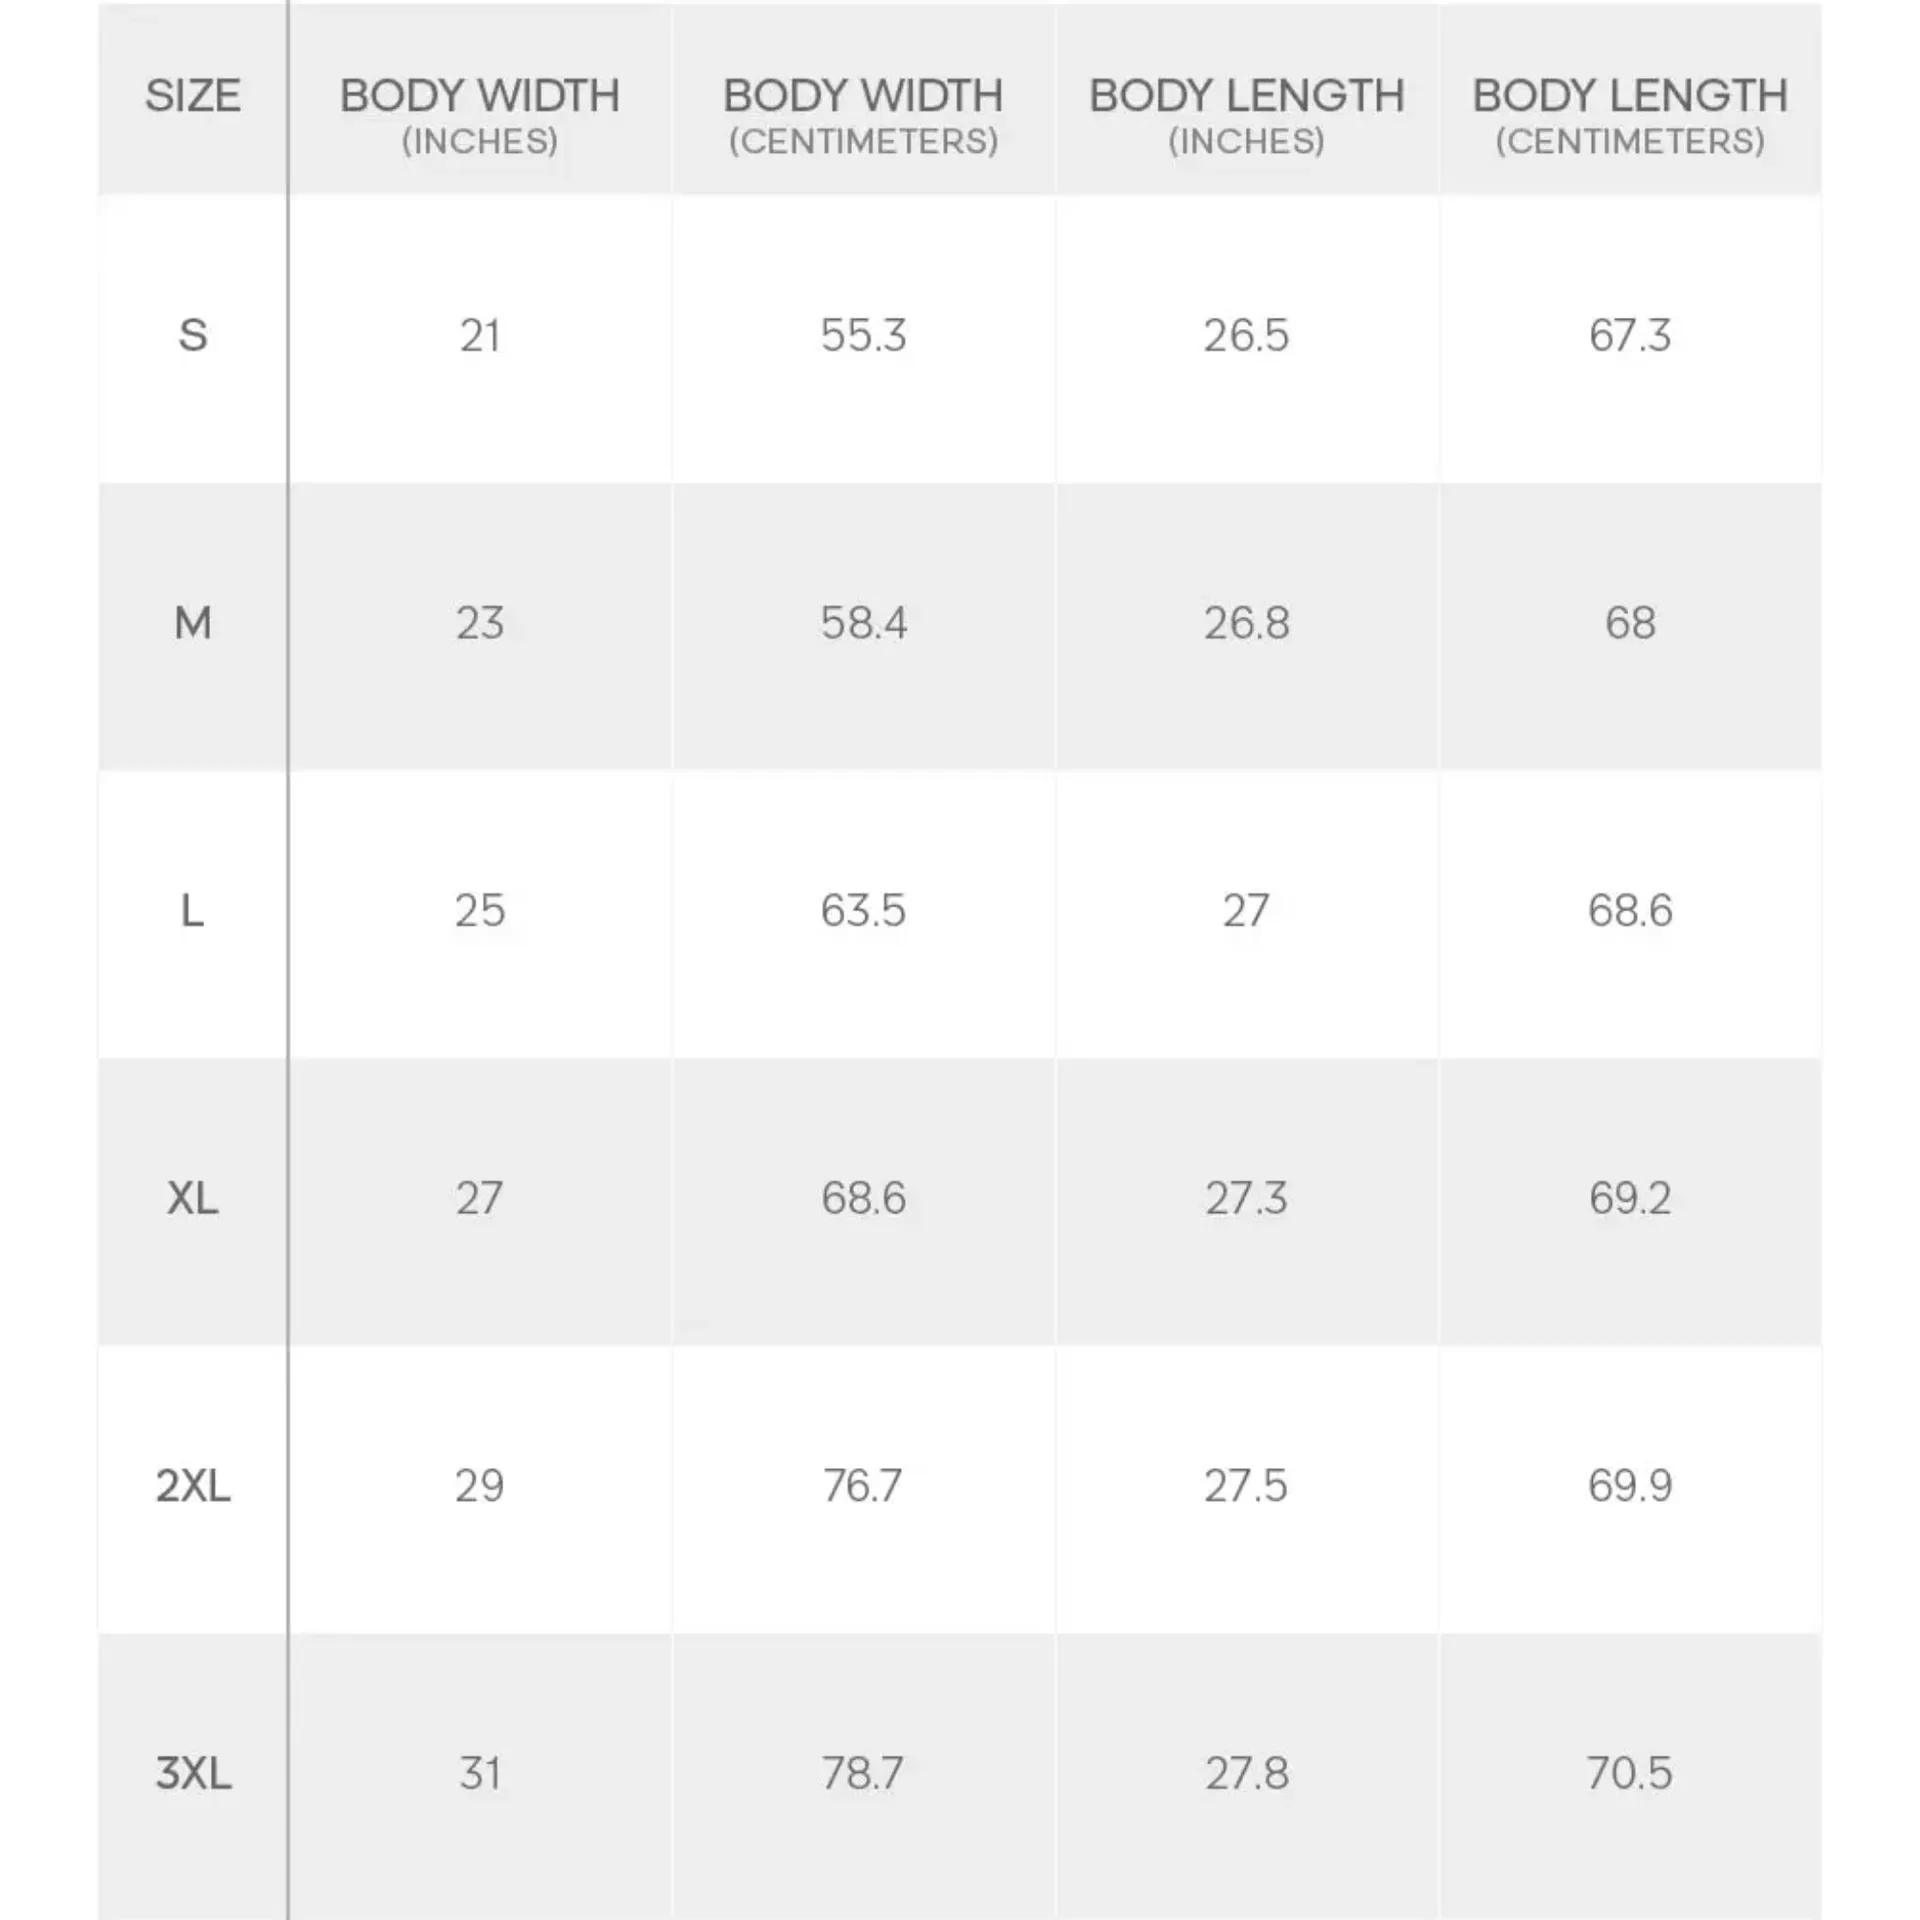
Task: Click the BODY LENGTH (CENTIMETERS) header
Action: click(x=1630, y=115)
